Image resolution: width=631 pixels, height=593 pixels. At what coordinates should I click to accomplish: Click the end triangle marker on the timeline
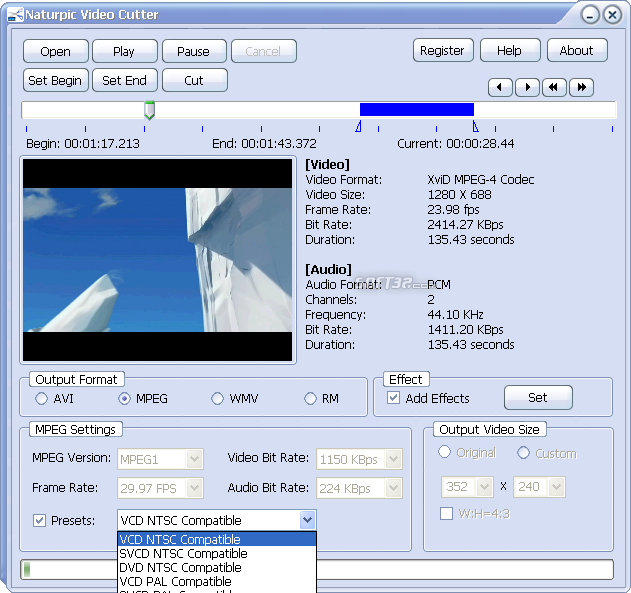(x=475, y=126)
